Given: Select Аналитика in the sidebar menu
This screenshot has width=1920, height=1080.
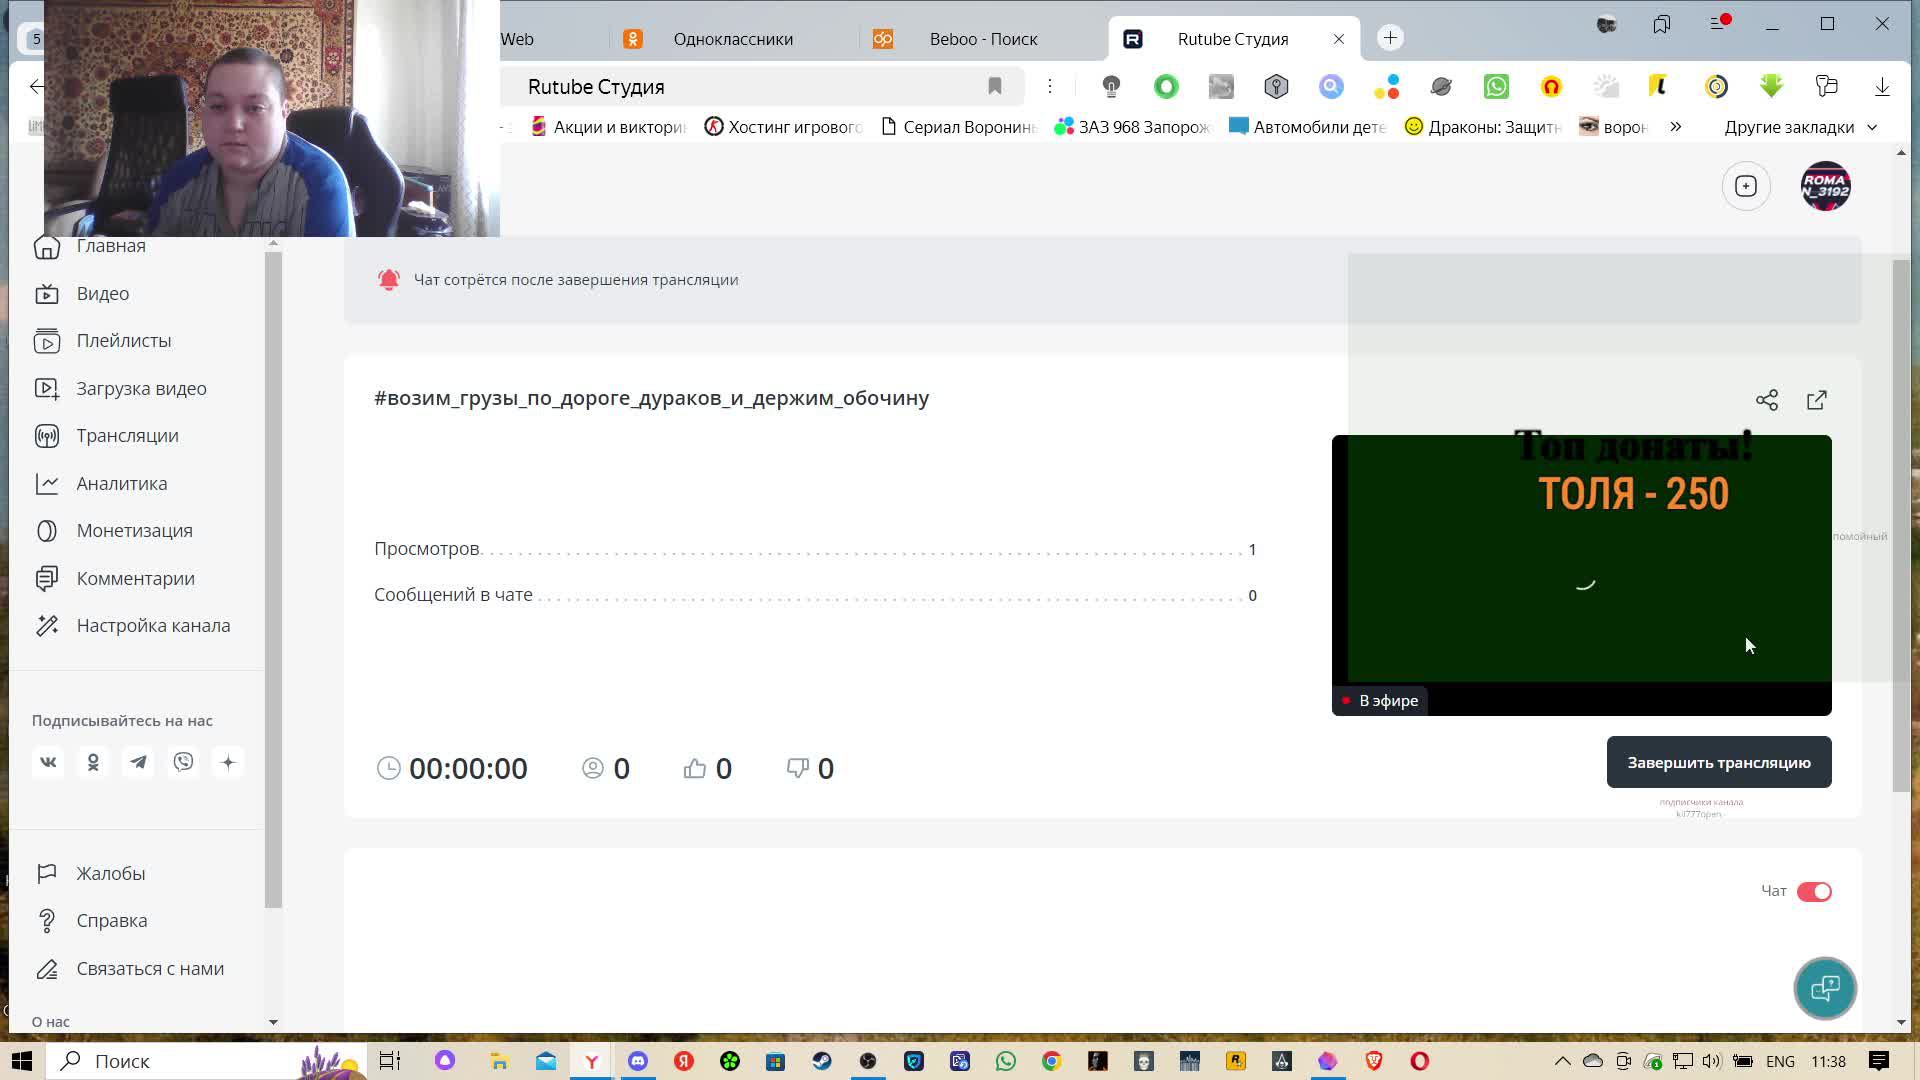Looking at the screenshot, I should click(122, 483).
